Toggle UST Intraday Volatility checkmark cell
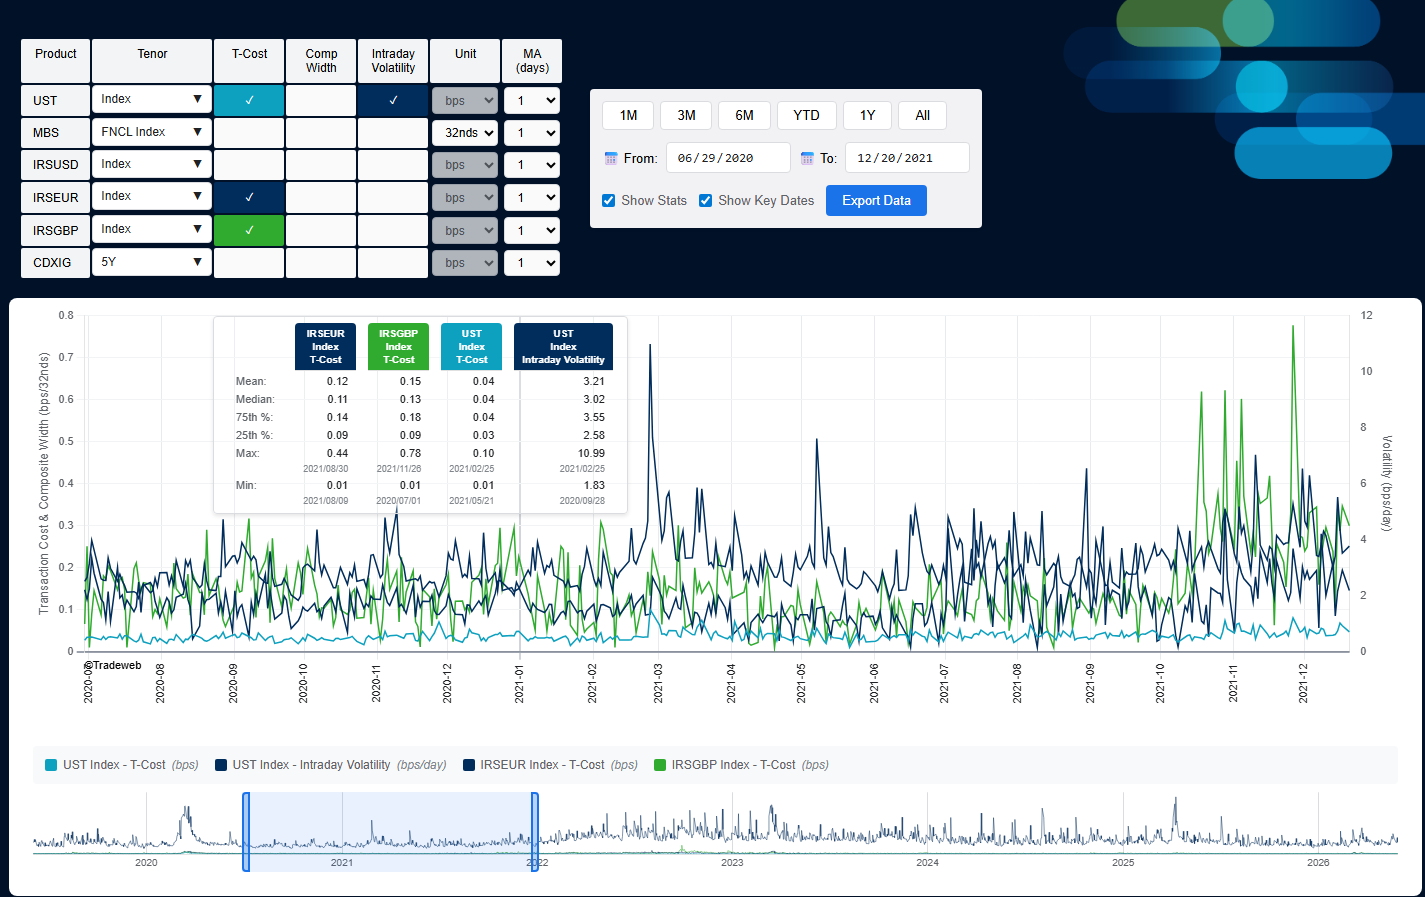 pyautogui.click(x=393, y=100)
